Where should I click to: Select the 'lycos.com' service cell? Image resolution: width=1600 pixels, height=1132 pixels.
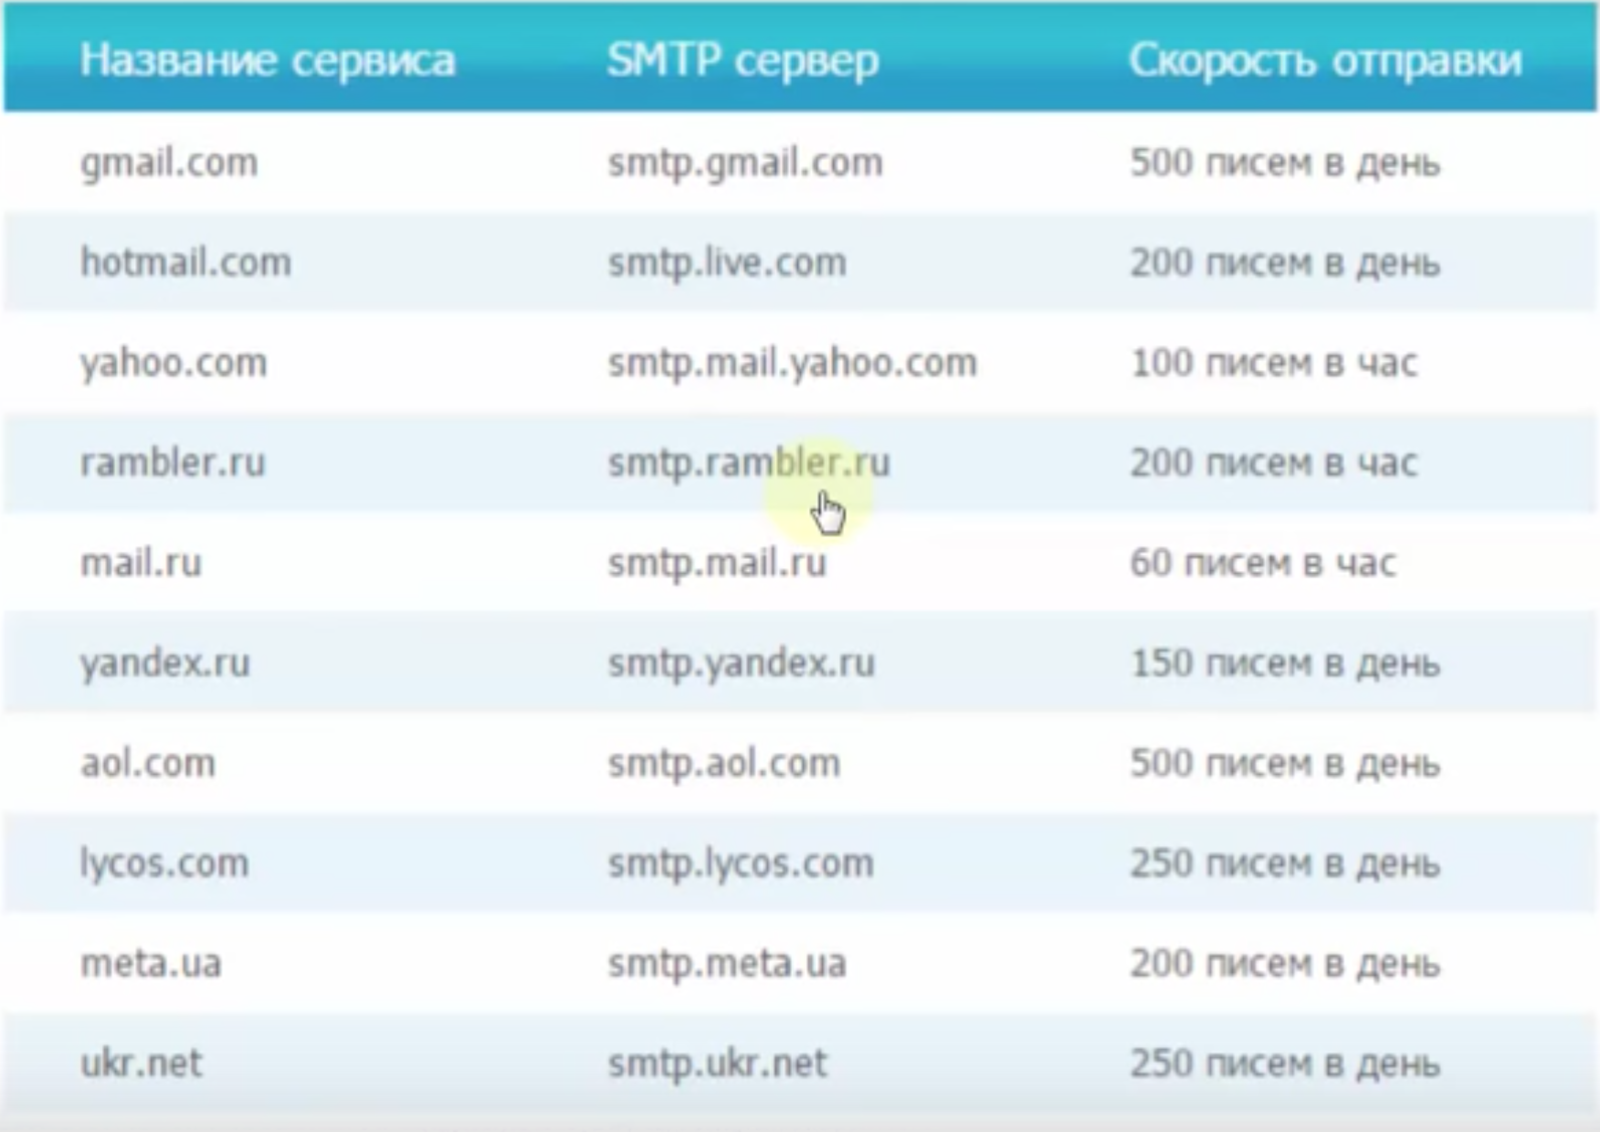164,863
